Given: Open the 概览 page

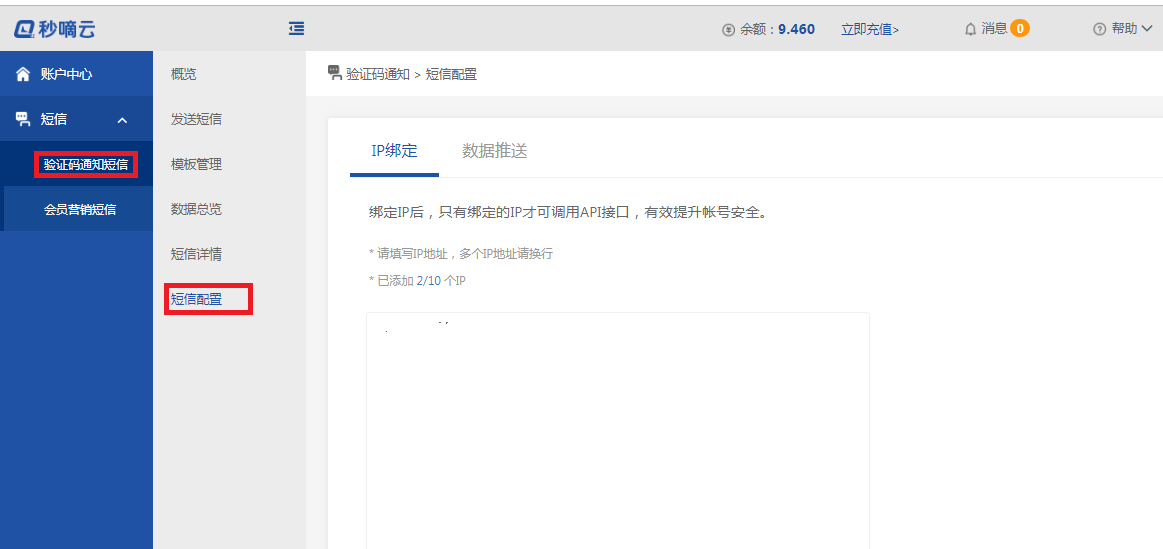Looking at the screenshot, I should pyautogui.click(x=183, y=74).
